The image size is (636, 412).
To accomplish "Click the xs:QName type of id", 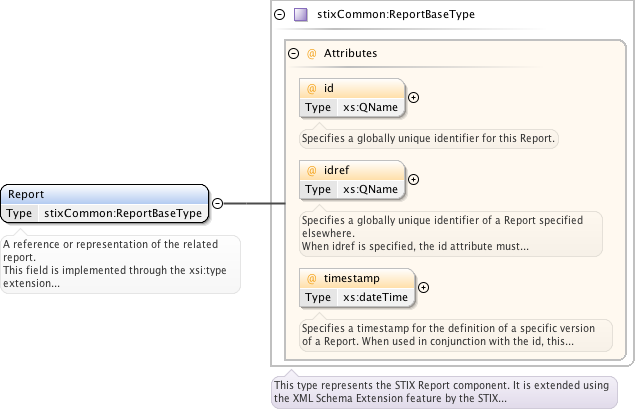I will point(370,107).
